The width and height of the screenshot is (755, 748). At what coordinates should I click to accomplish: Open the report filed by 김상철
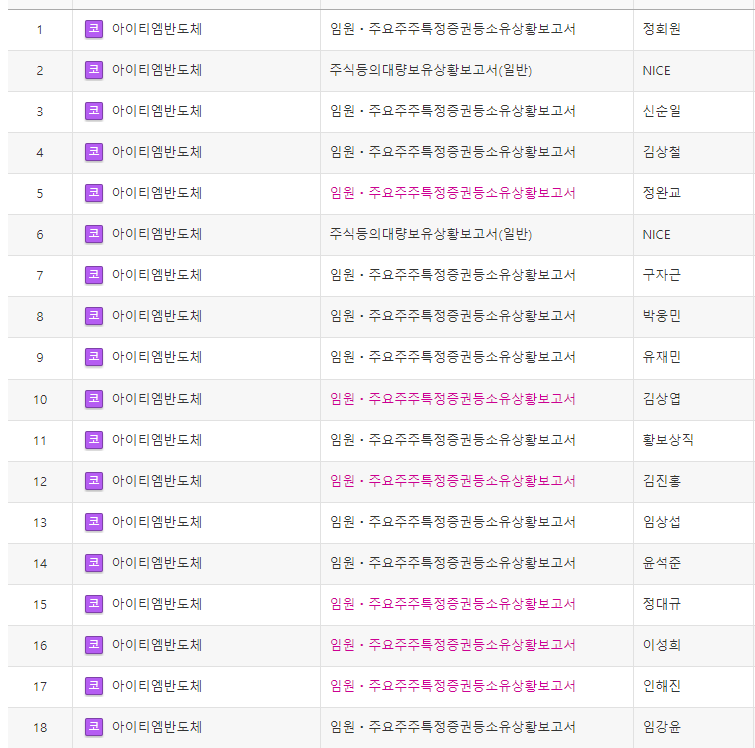pyautogui.click(x=453, y=152)
